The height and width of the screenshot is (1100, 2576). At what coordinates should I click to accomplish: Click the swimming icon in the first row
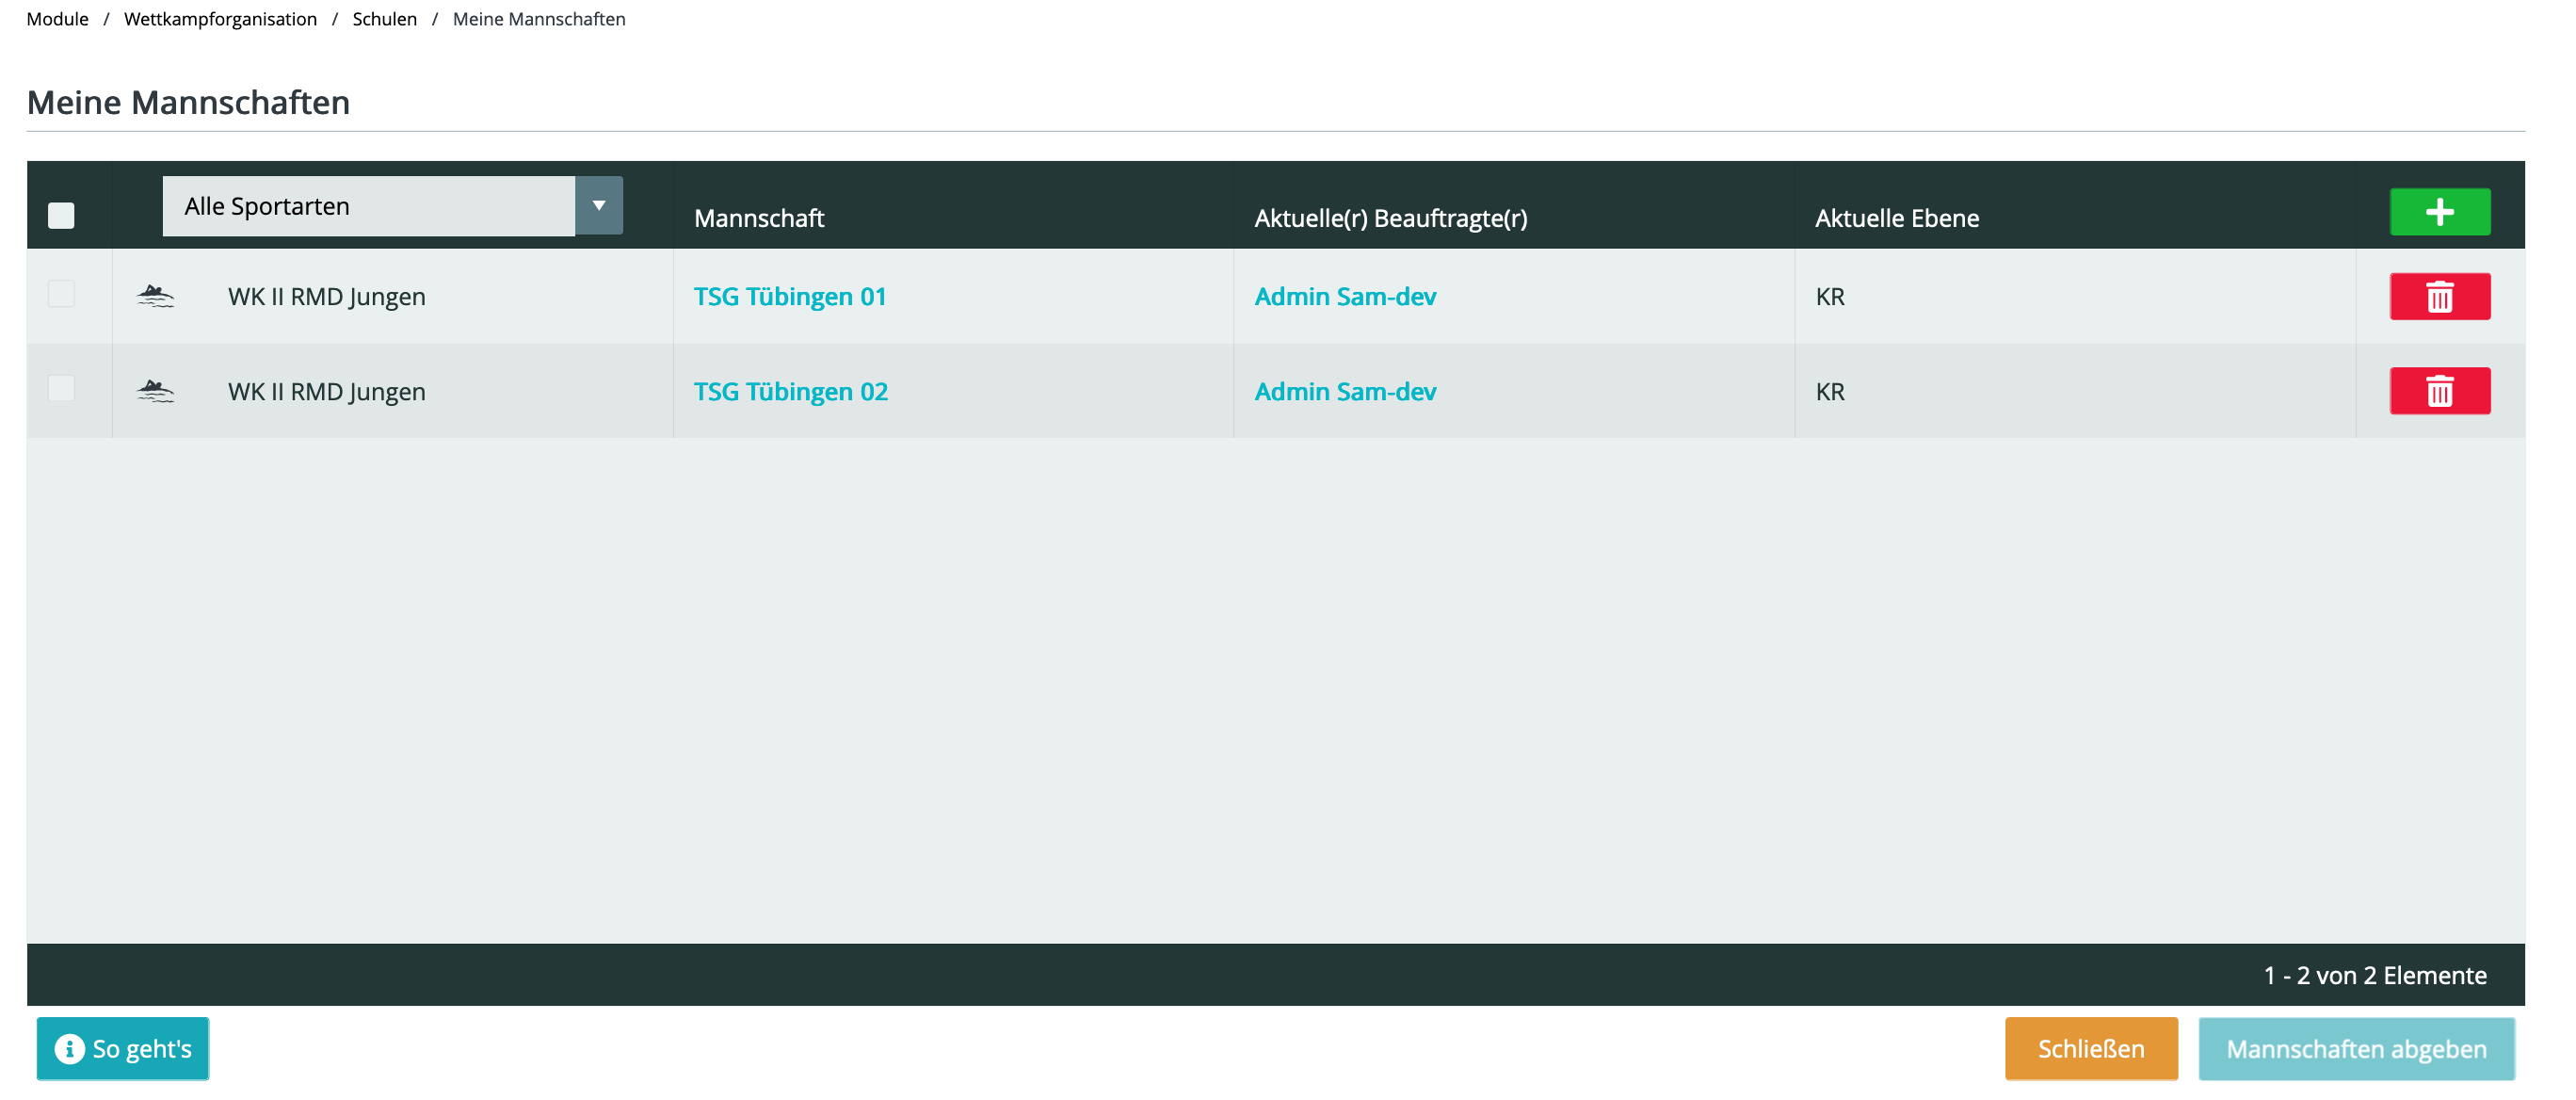click(155, 296)
